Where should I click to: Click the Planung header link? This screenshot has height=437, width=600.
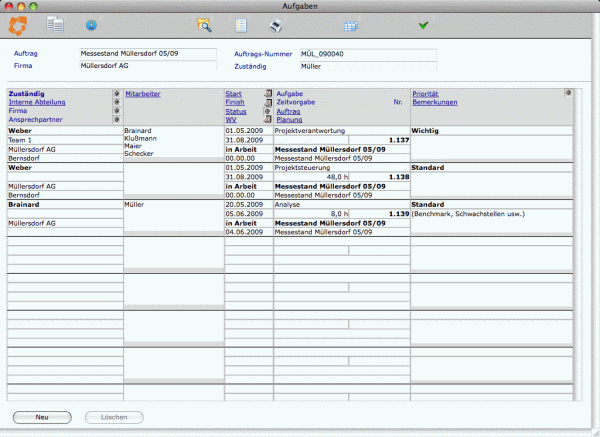pos(289,119)
